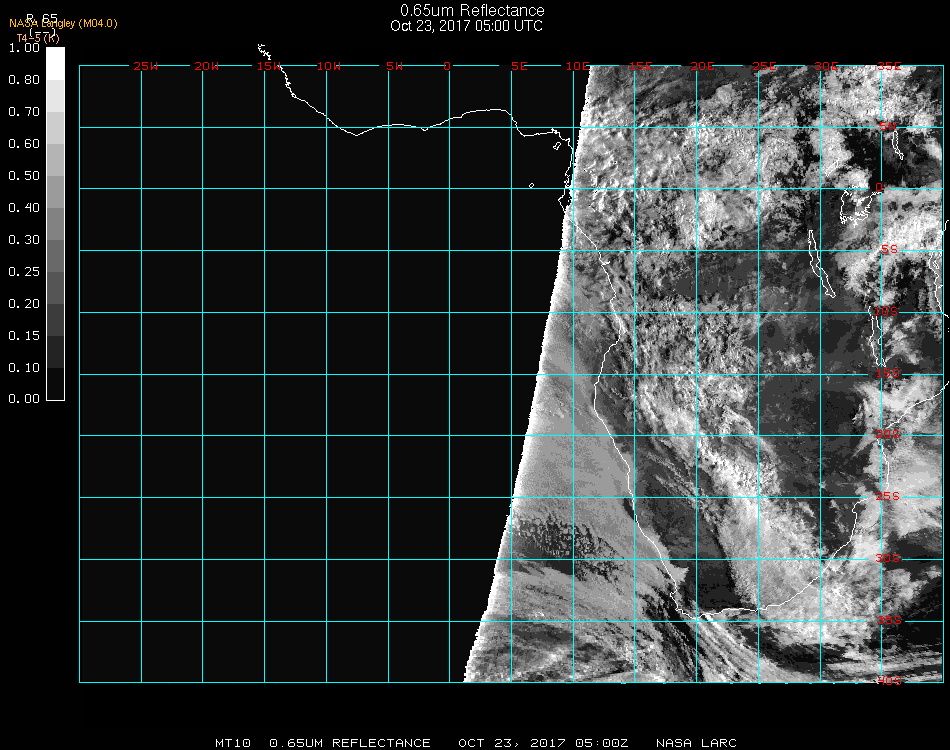
Task: Click the 'NASA LARC' footer credit
Action: pyautogui.click(x=696, y=743)
